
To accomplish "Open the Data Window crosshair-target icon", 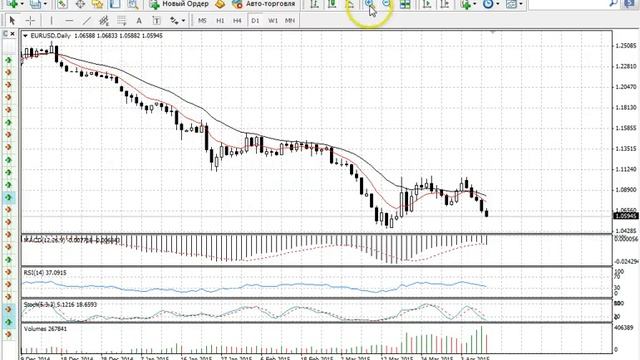I will pos(80,4).
